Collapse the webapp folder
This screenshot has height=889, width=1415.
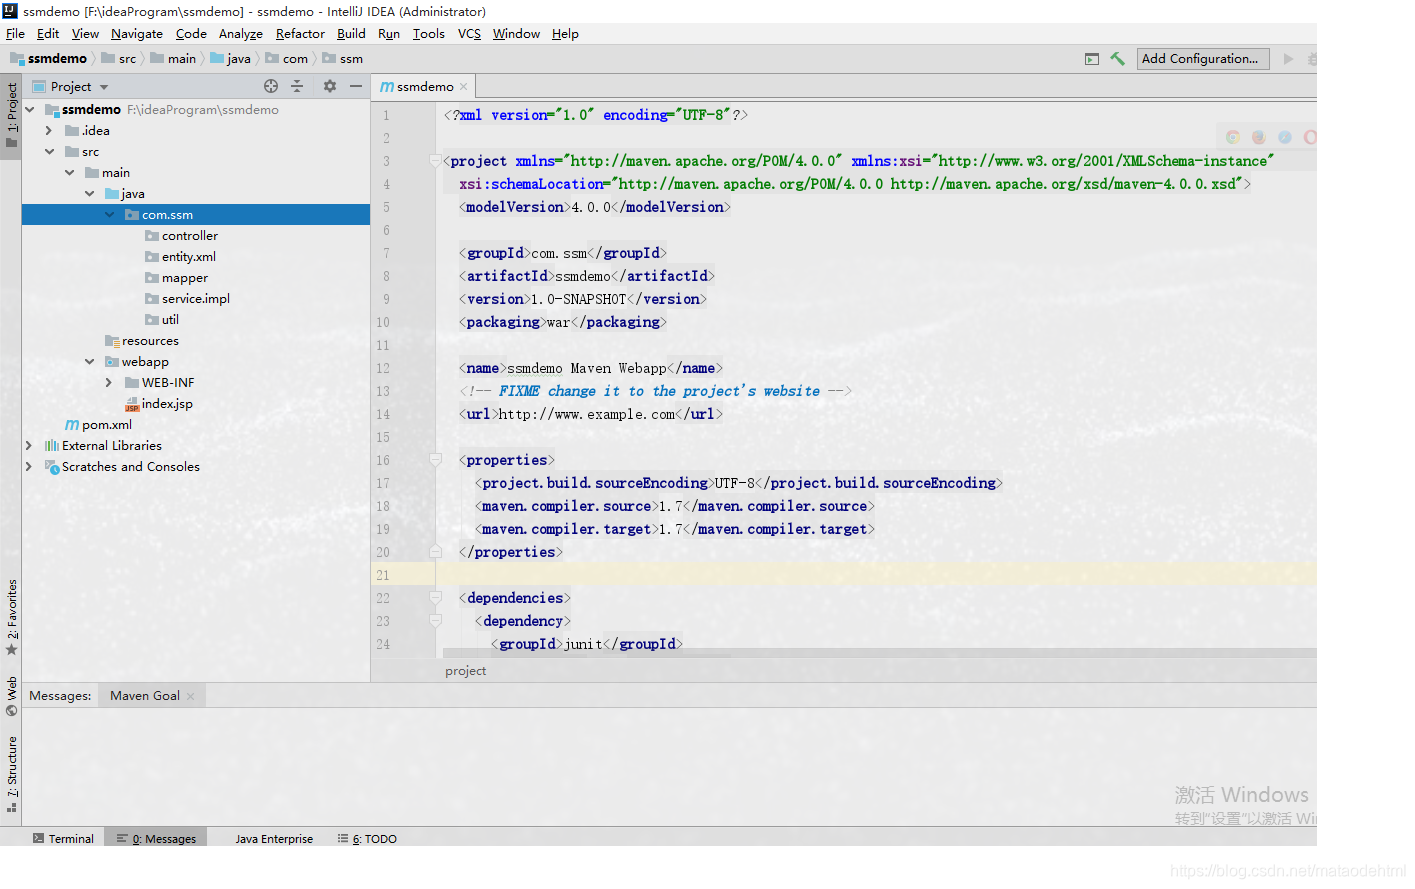tap(89, 362)
